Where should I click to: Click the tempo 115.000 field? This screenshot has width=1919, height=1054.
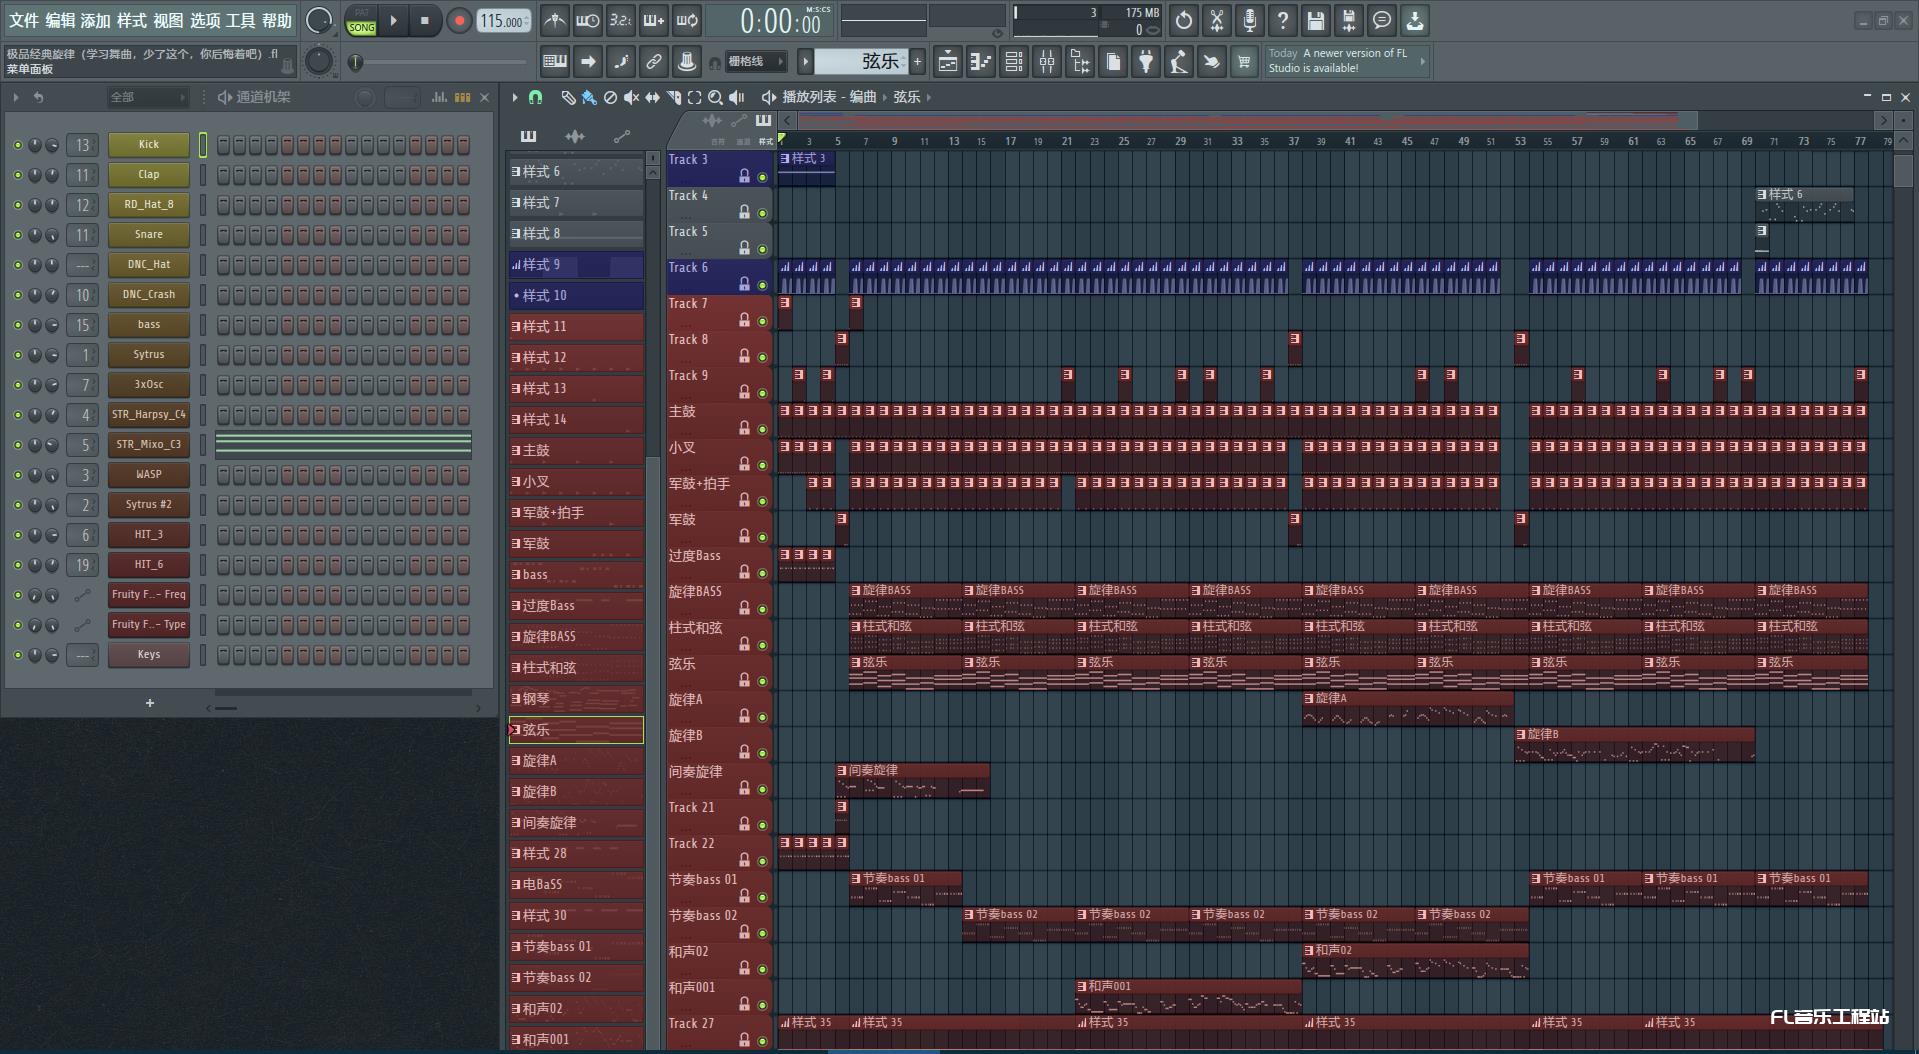click(x=503, y=21)
